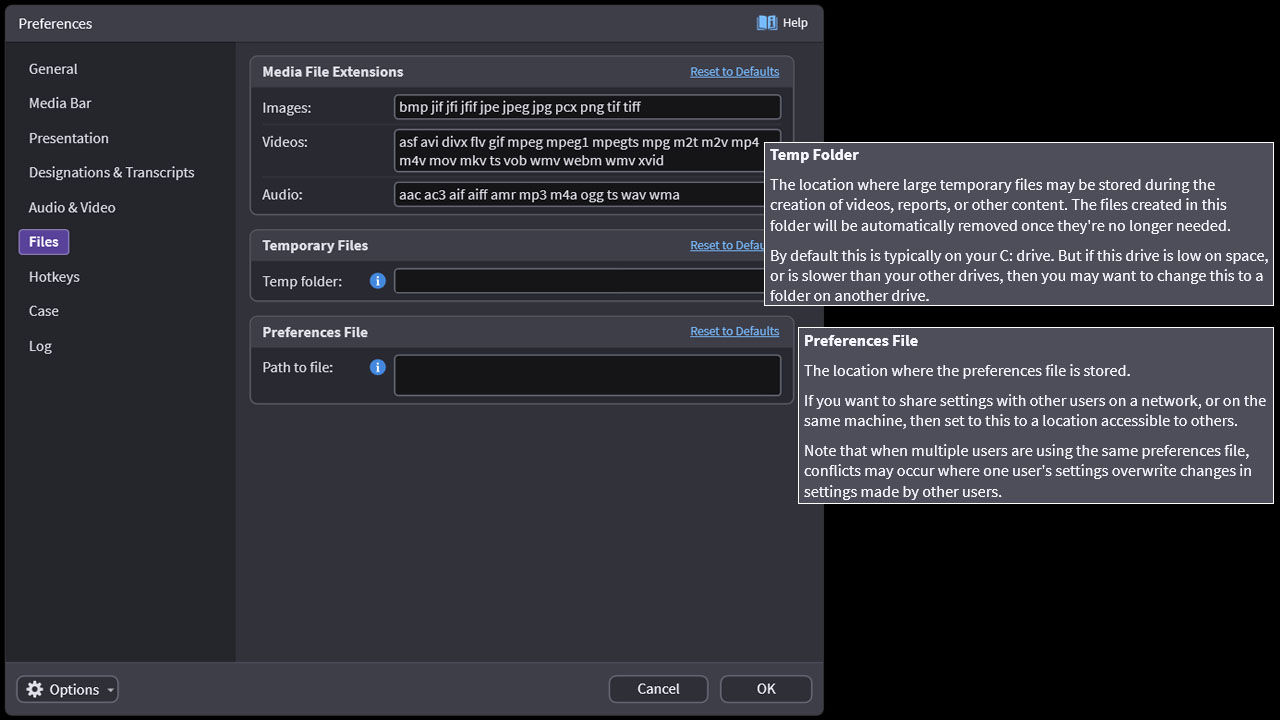Open Audio & Video preferences
This screenshot has height=720, width=1280.
(72, 207)
